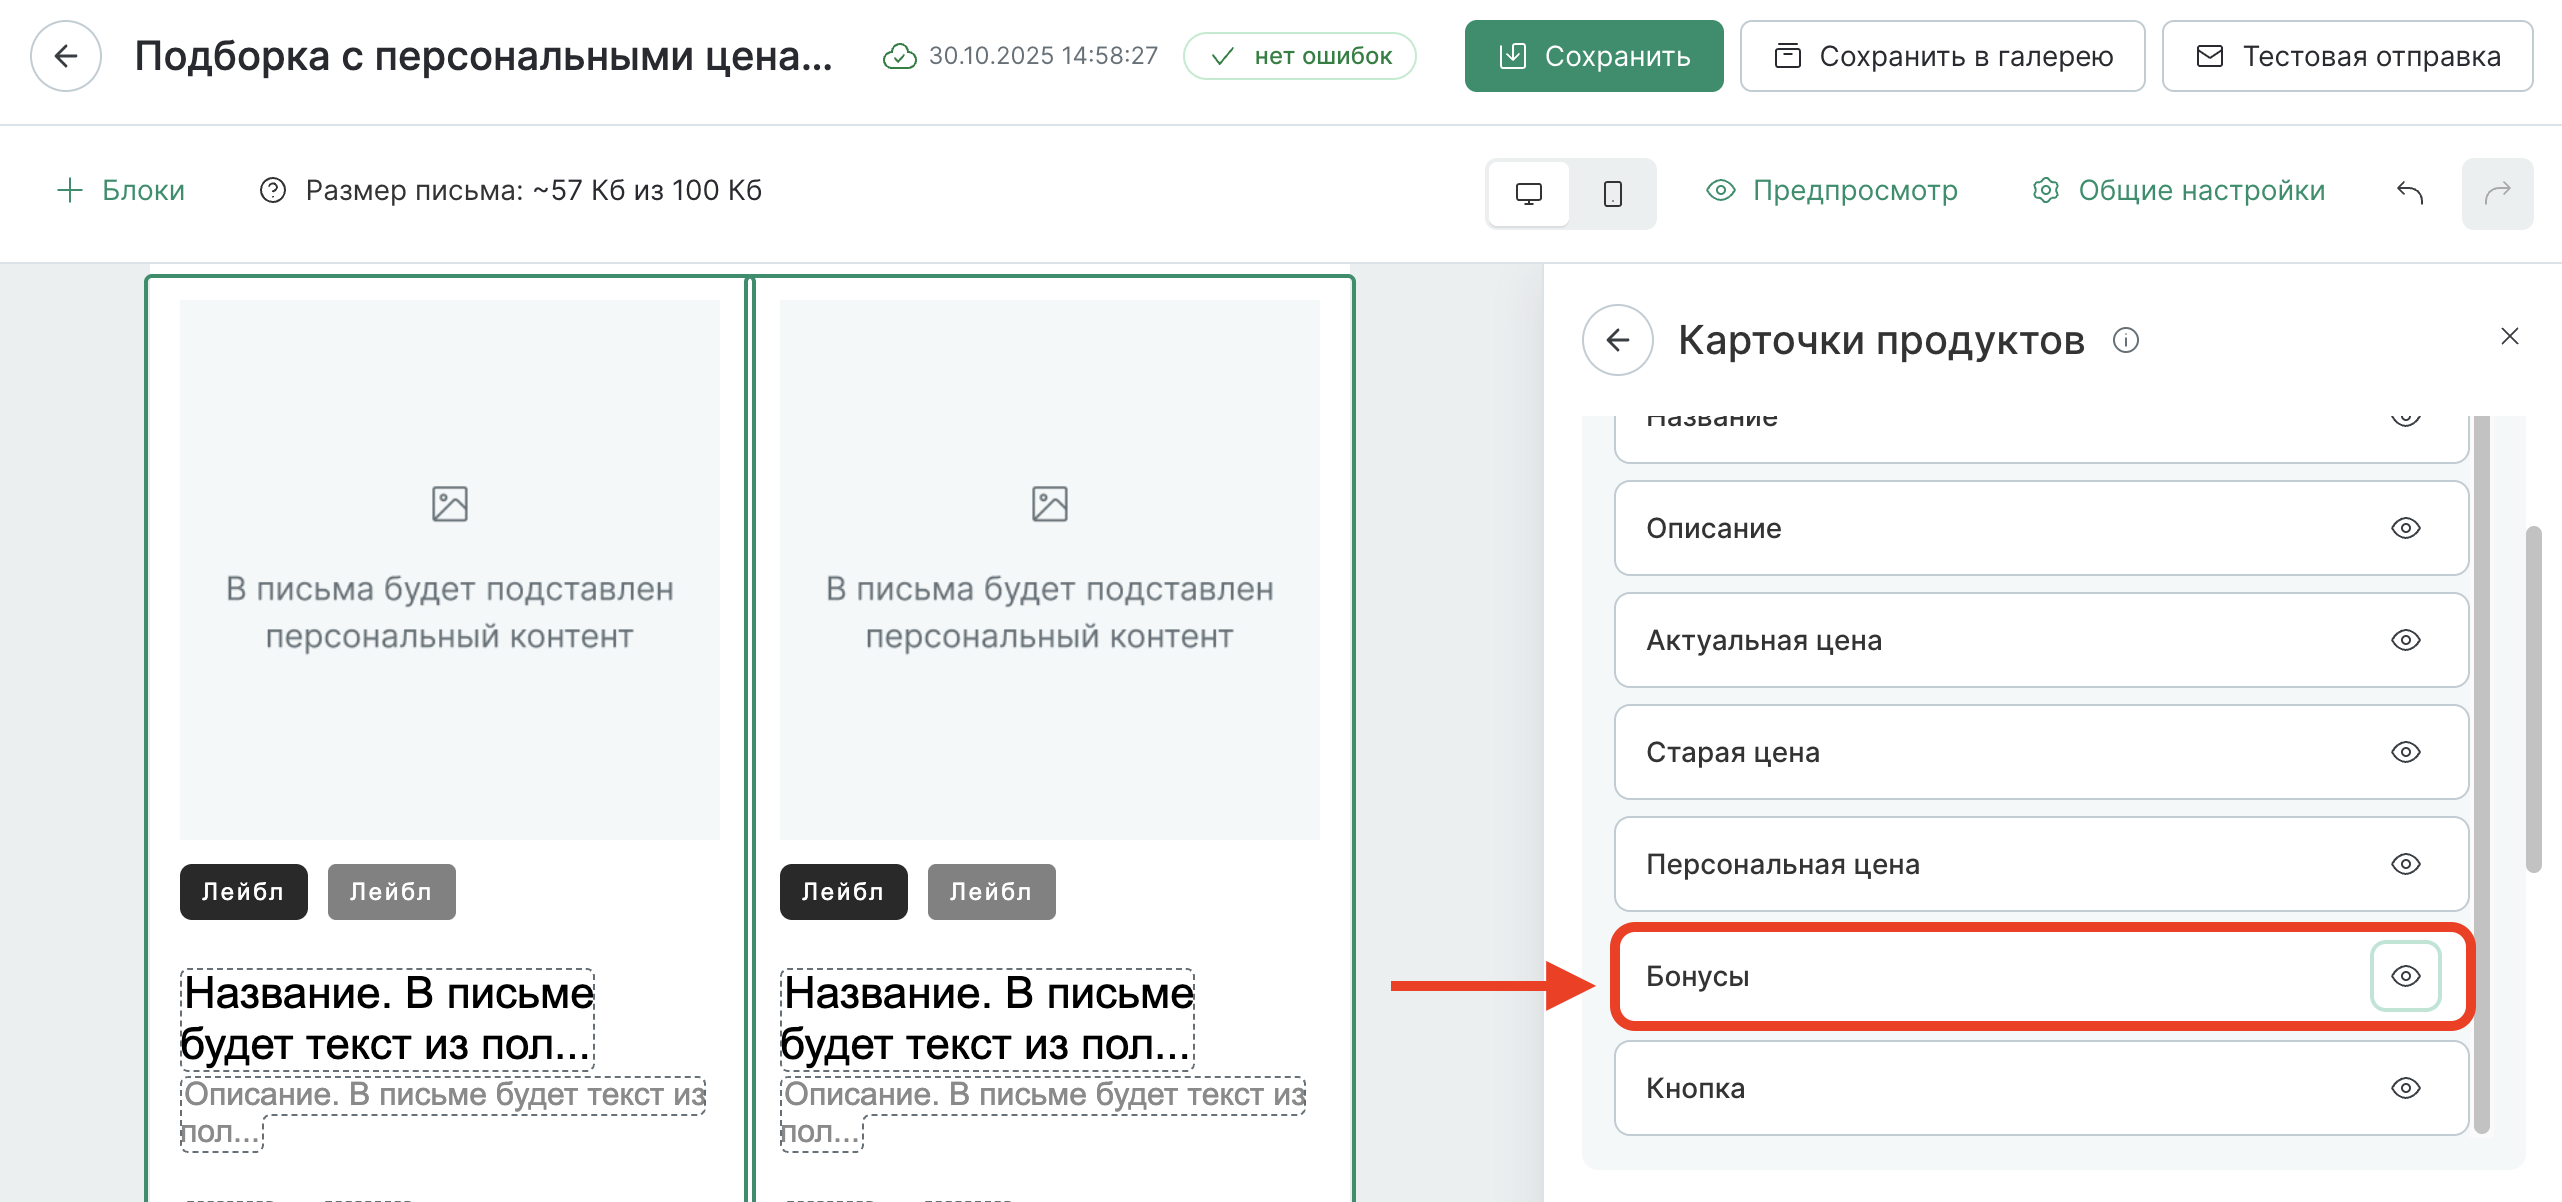Toggle visibility of Персональная цена

(x=2405, y=864)
